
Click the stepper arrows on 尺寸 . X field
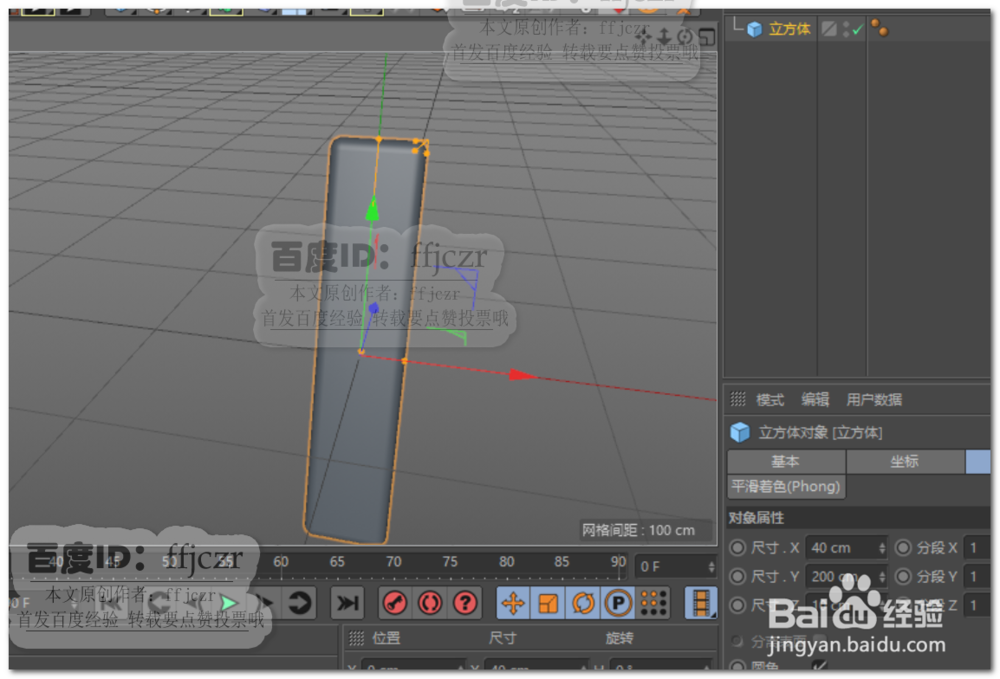[882, 548]
